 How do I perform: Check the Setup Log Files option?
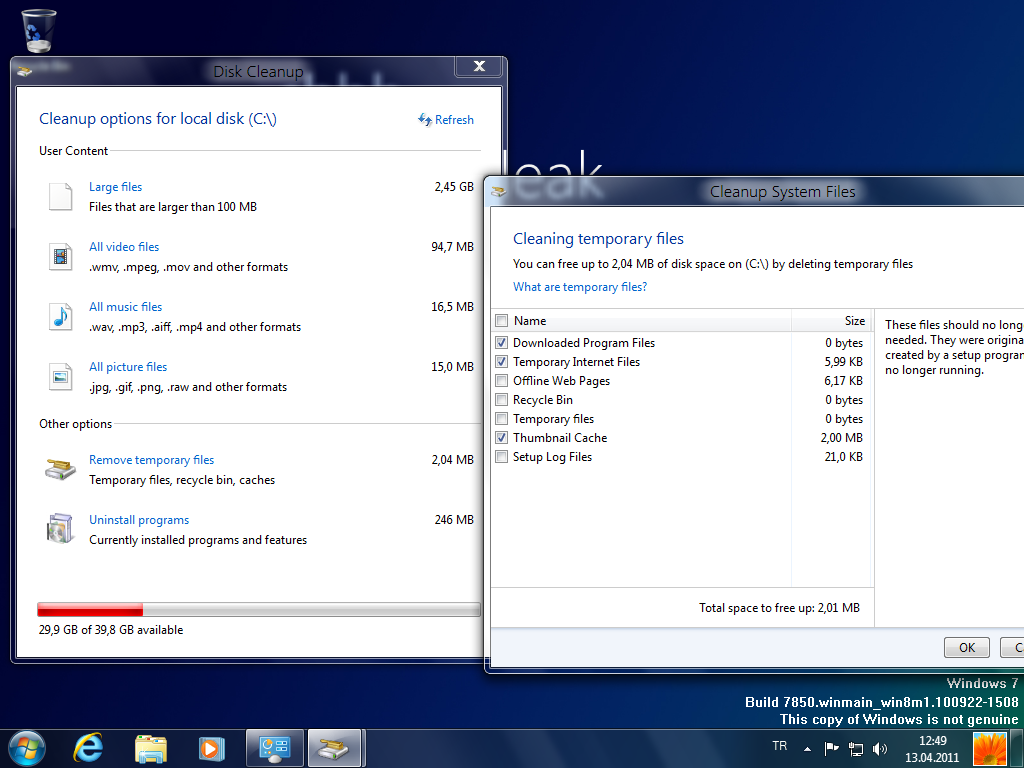tap(502, 456)
